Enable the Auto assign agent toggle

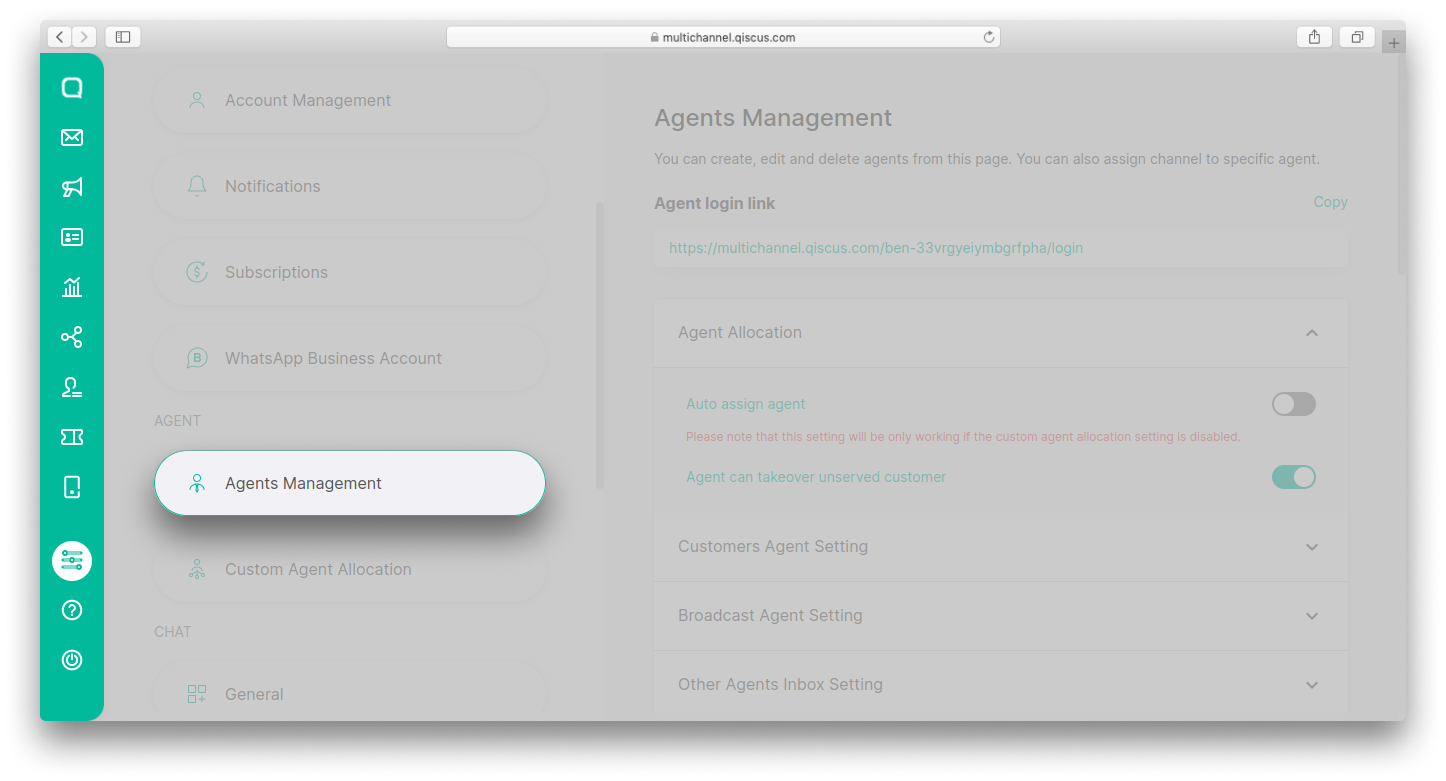[x=1294, y=404]
